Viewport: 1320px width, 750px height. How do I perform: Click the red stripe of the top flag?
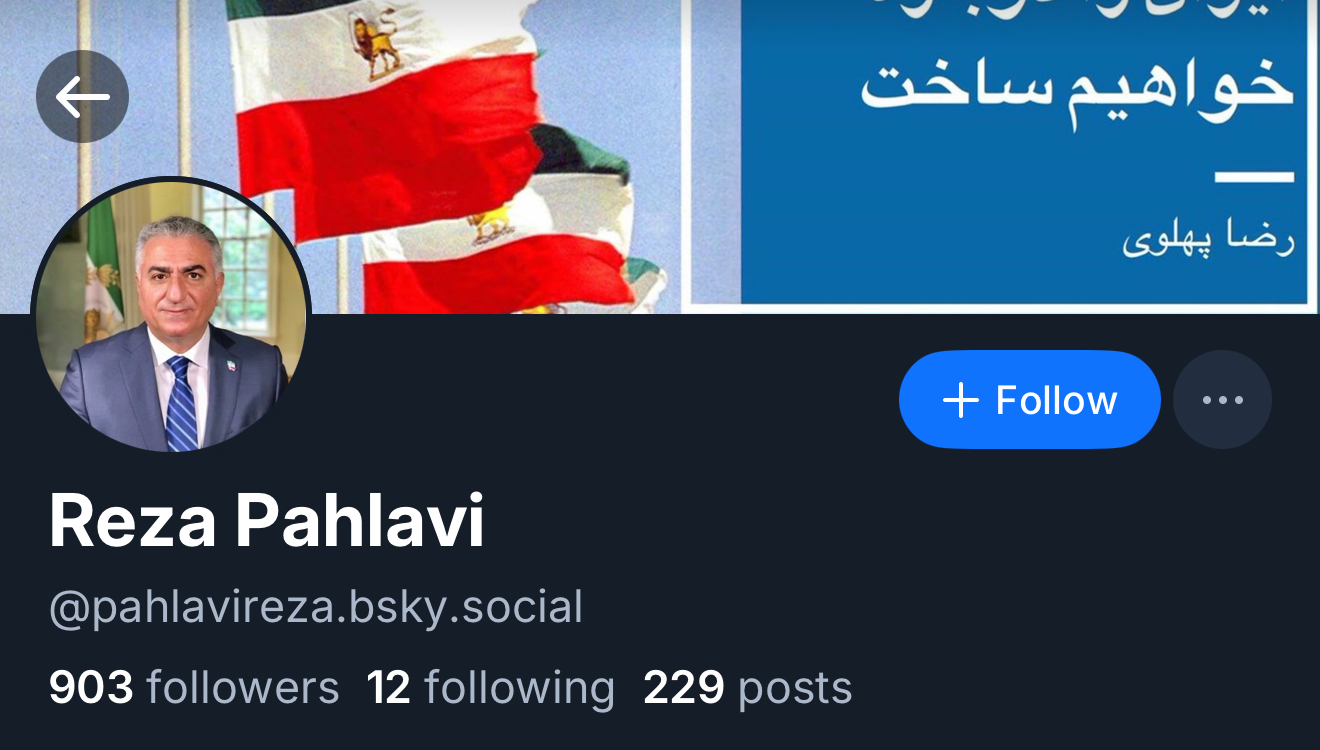pyautogui.click(x=390, y=140)
